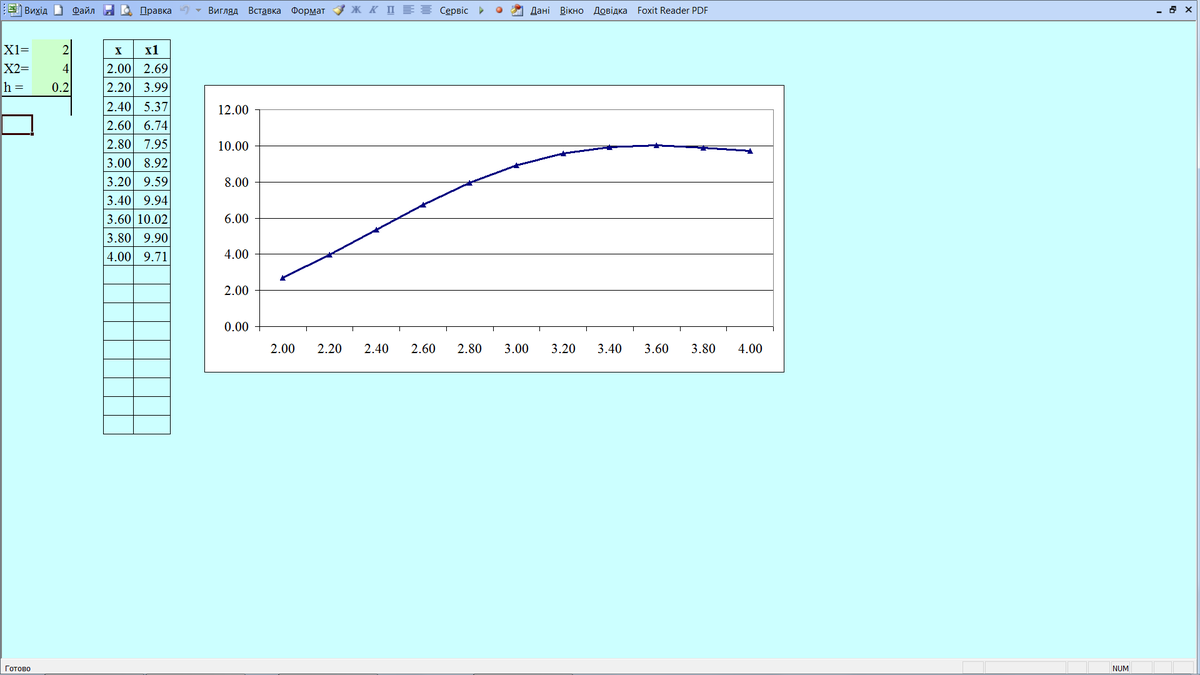The image size is (1200, 675).
Task: Click the X2= label cell
Action: (16, 67)
